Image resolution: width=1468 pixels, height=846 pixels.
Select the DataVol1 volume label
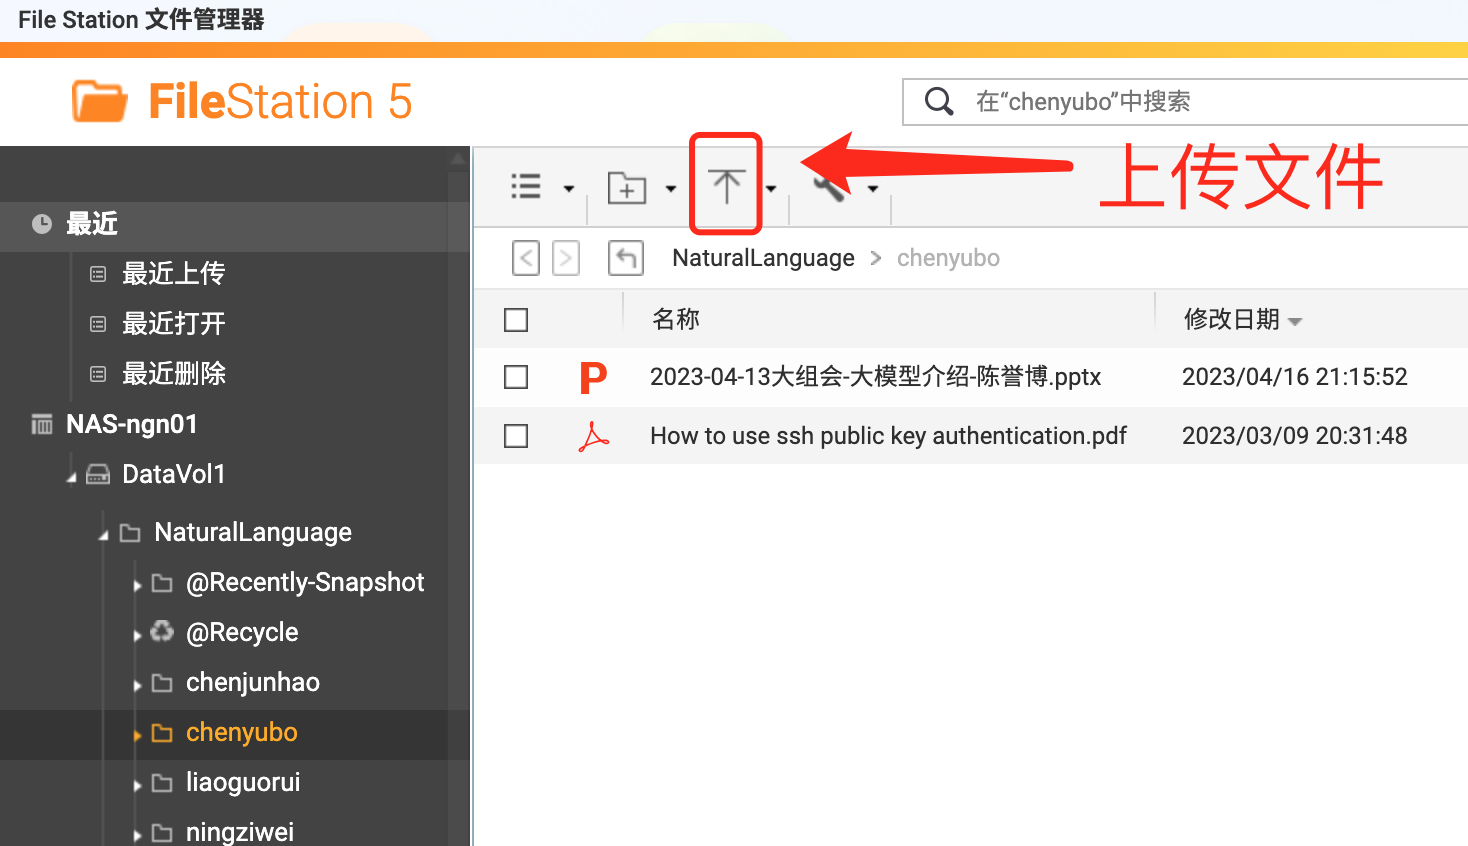174,474
